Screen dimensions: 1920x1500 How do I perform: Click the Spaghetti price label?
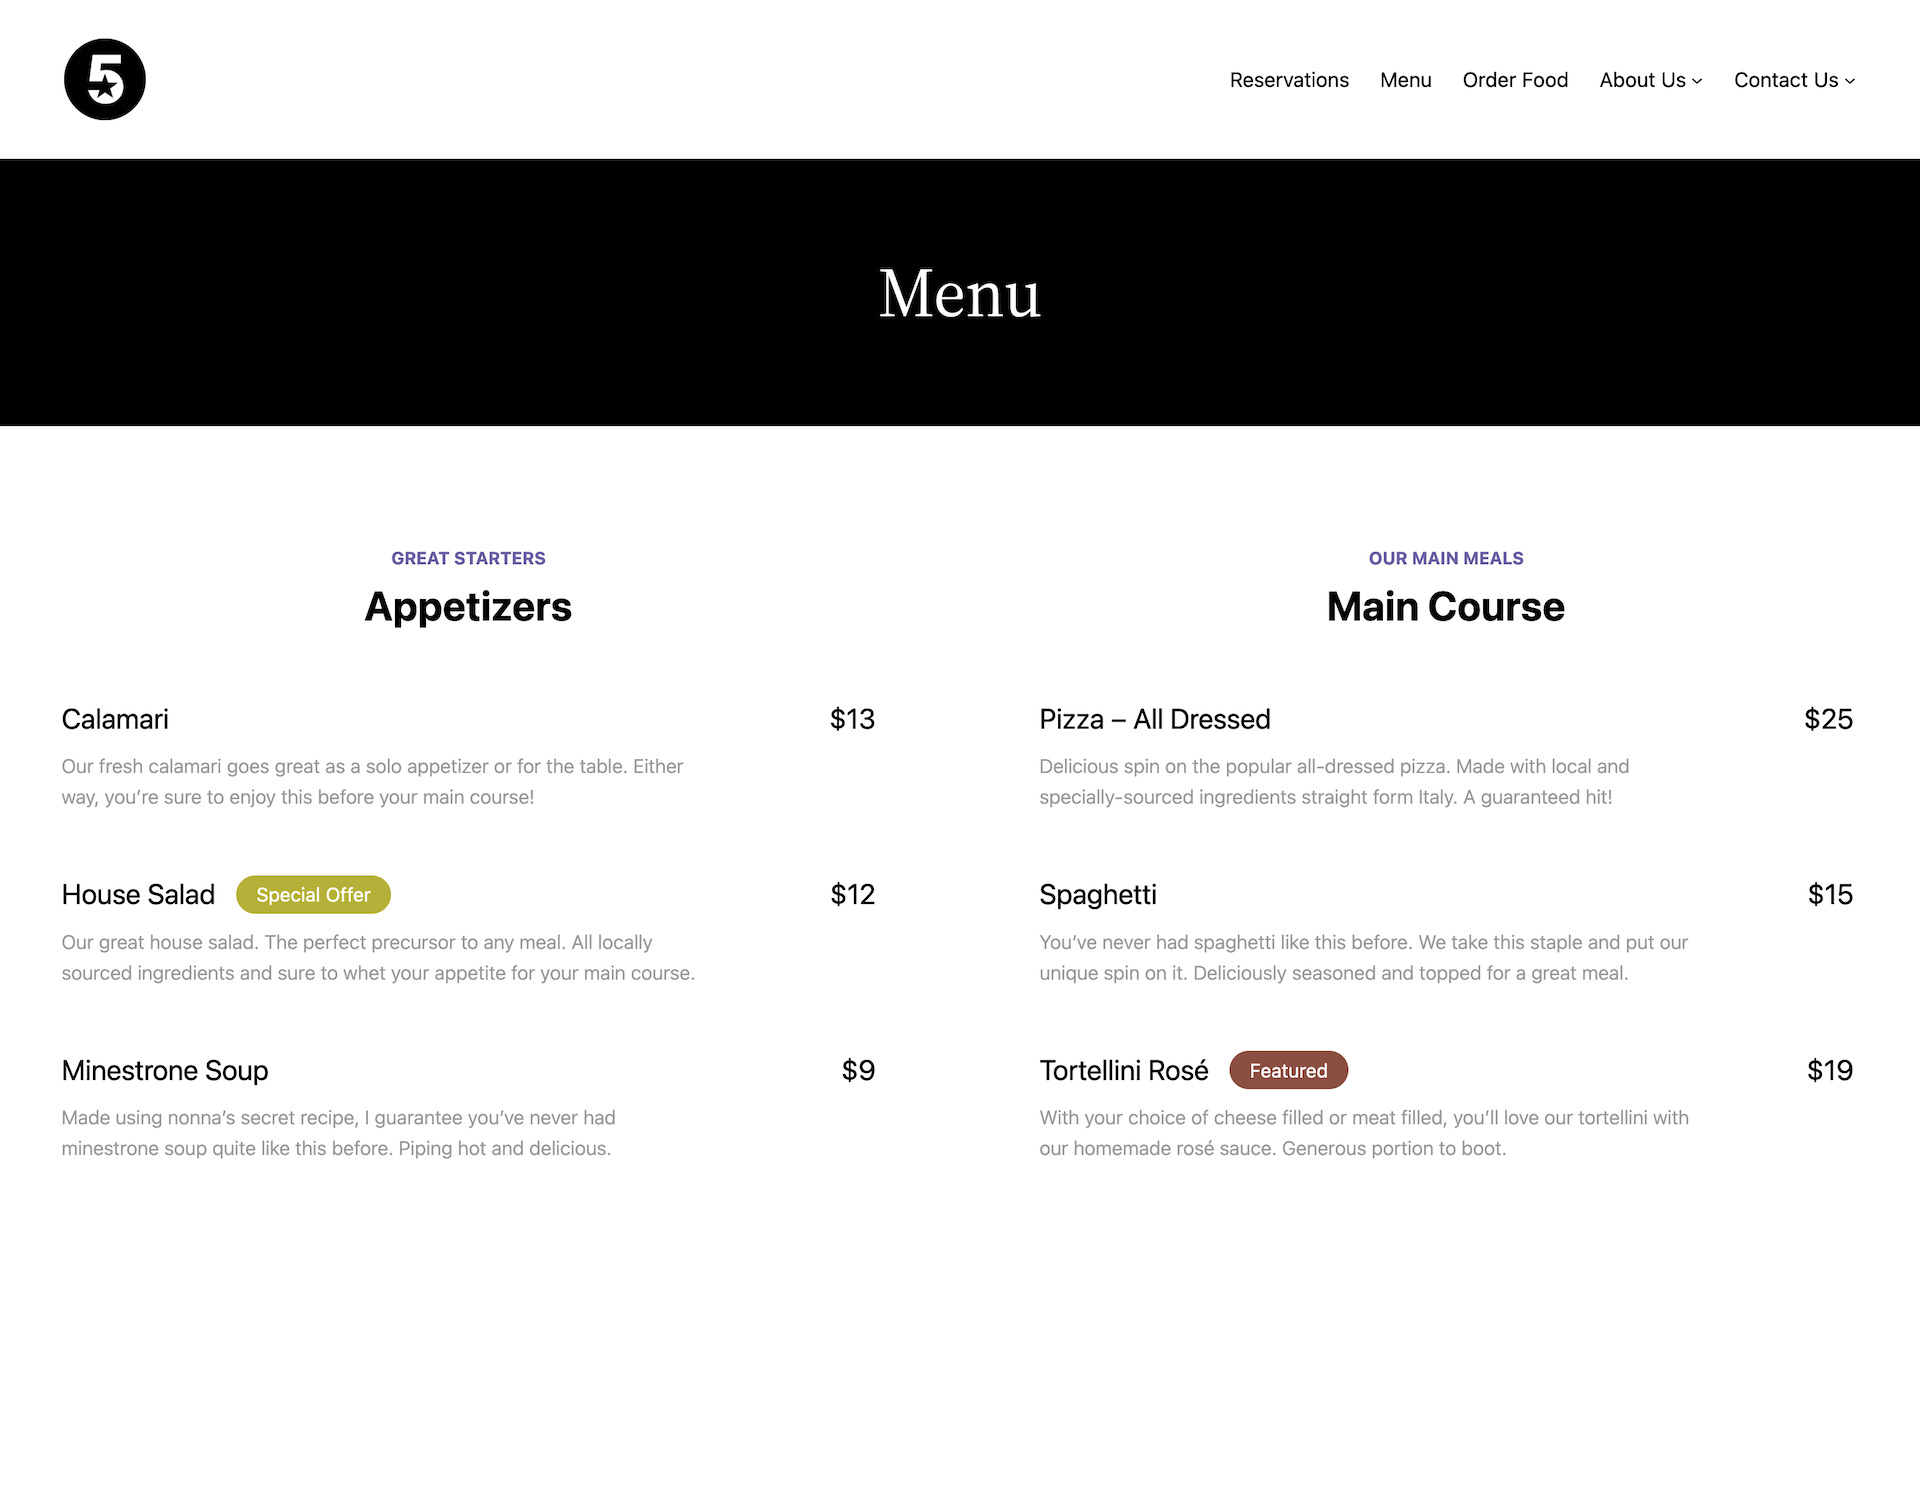(1828, 893)
